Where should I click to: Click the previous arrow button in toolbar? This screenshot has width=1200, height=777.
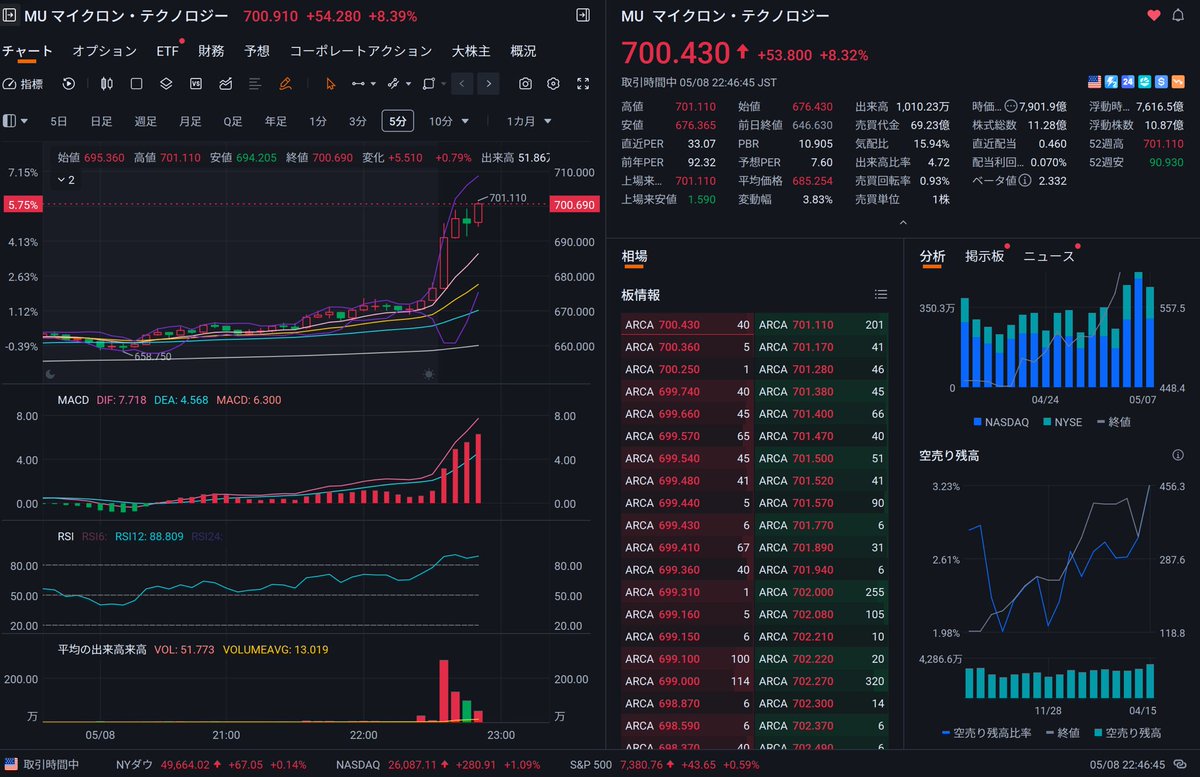pyautogui.click(x=462, y=84)
